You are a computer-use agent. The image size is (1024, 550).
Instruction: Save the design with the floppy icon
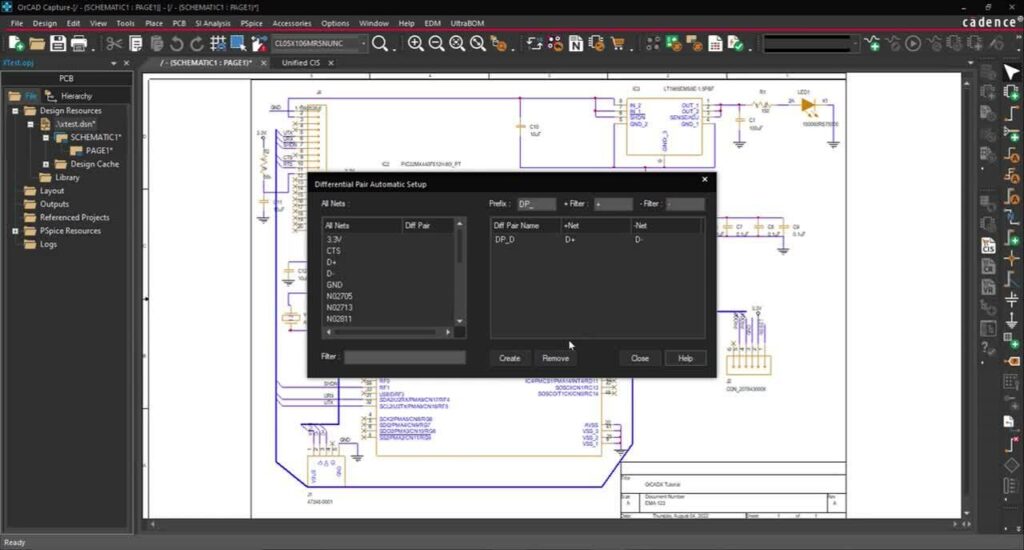pos(57,44)
